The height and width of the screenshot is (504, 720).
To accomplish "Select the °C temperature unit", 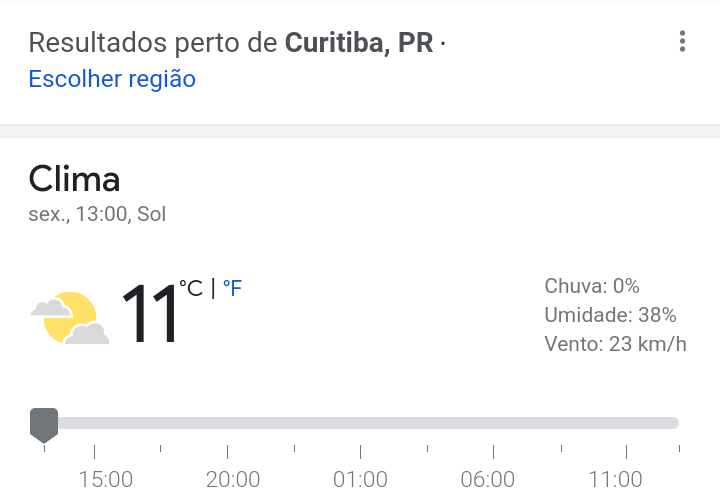I will point(191,288).
